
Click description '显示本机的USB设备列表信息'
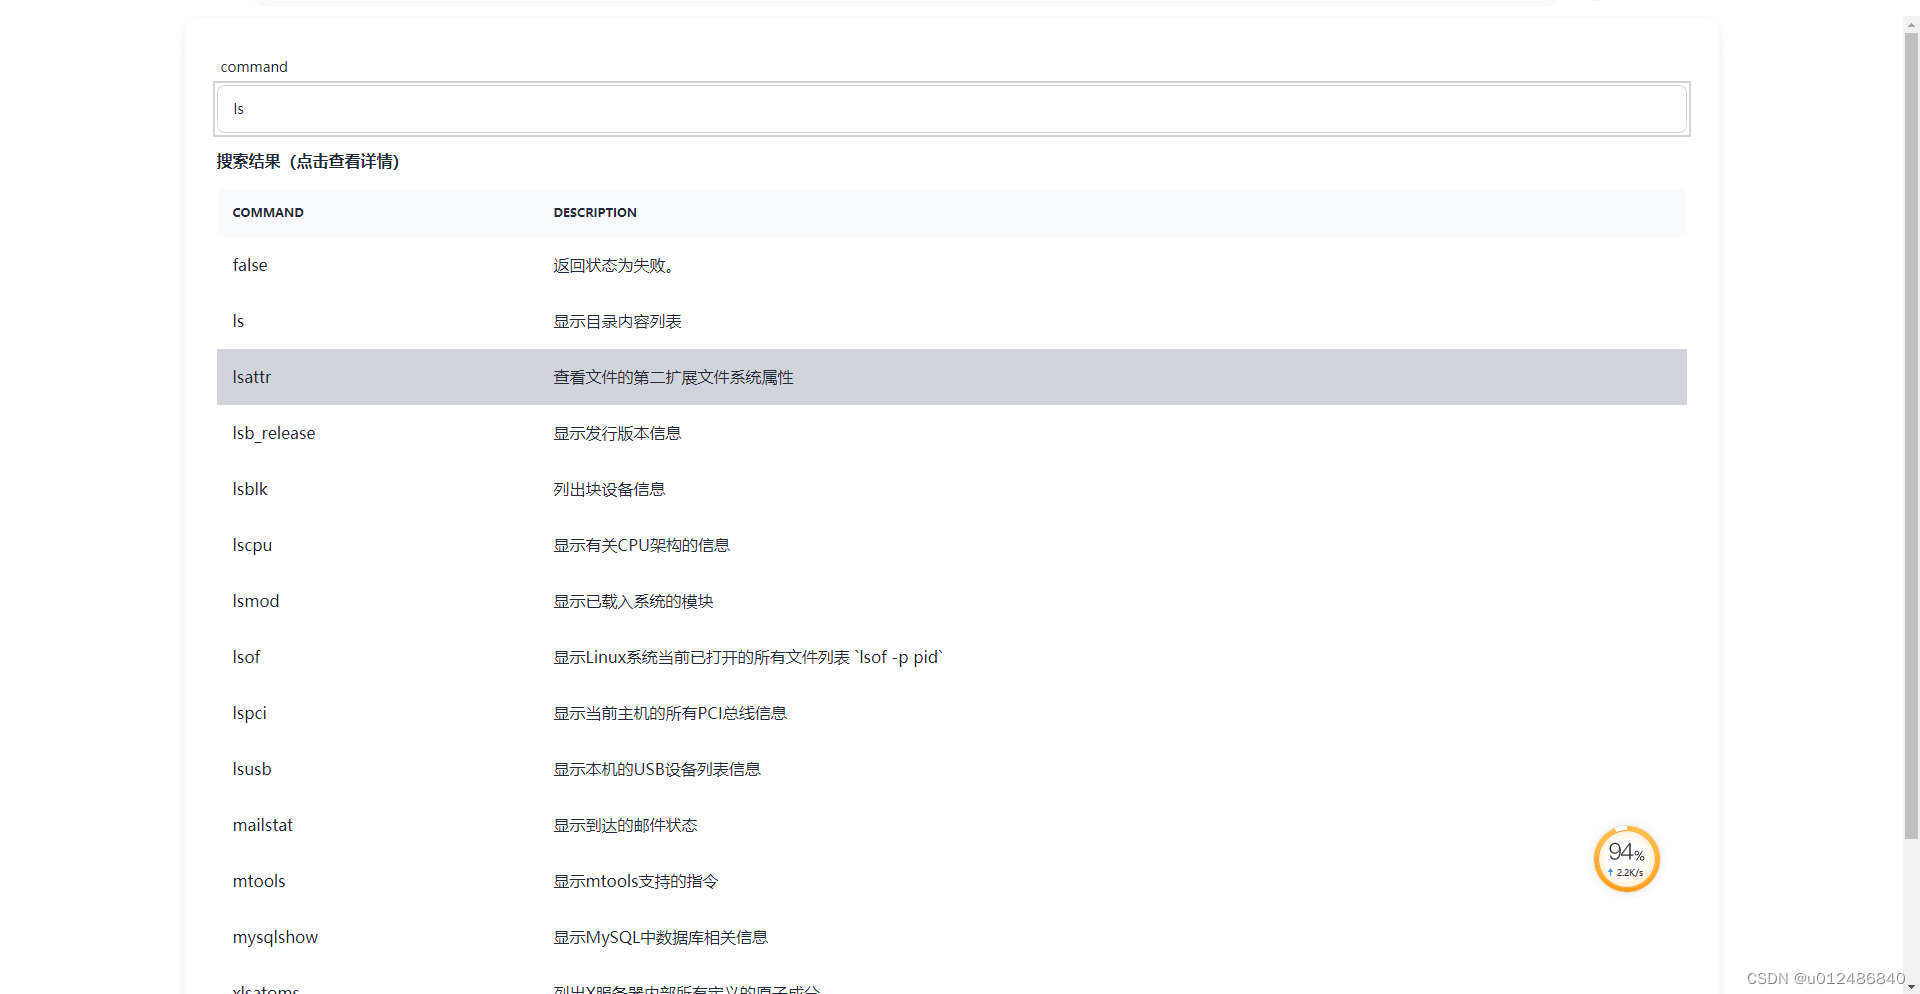(x=657, y=770)
